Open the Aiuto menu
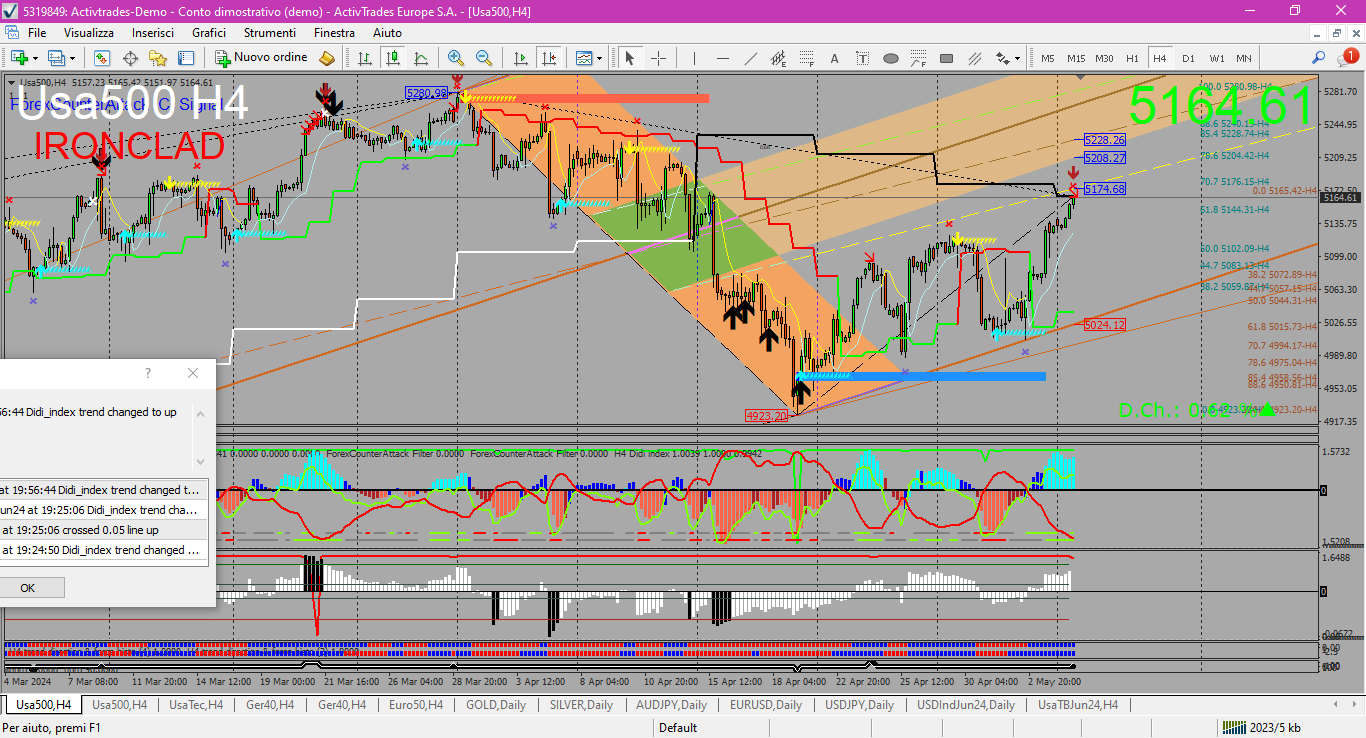This screenshot has height=738, width=1366. click(387, 33)
